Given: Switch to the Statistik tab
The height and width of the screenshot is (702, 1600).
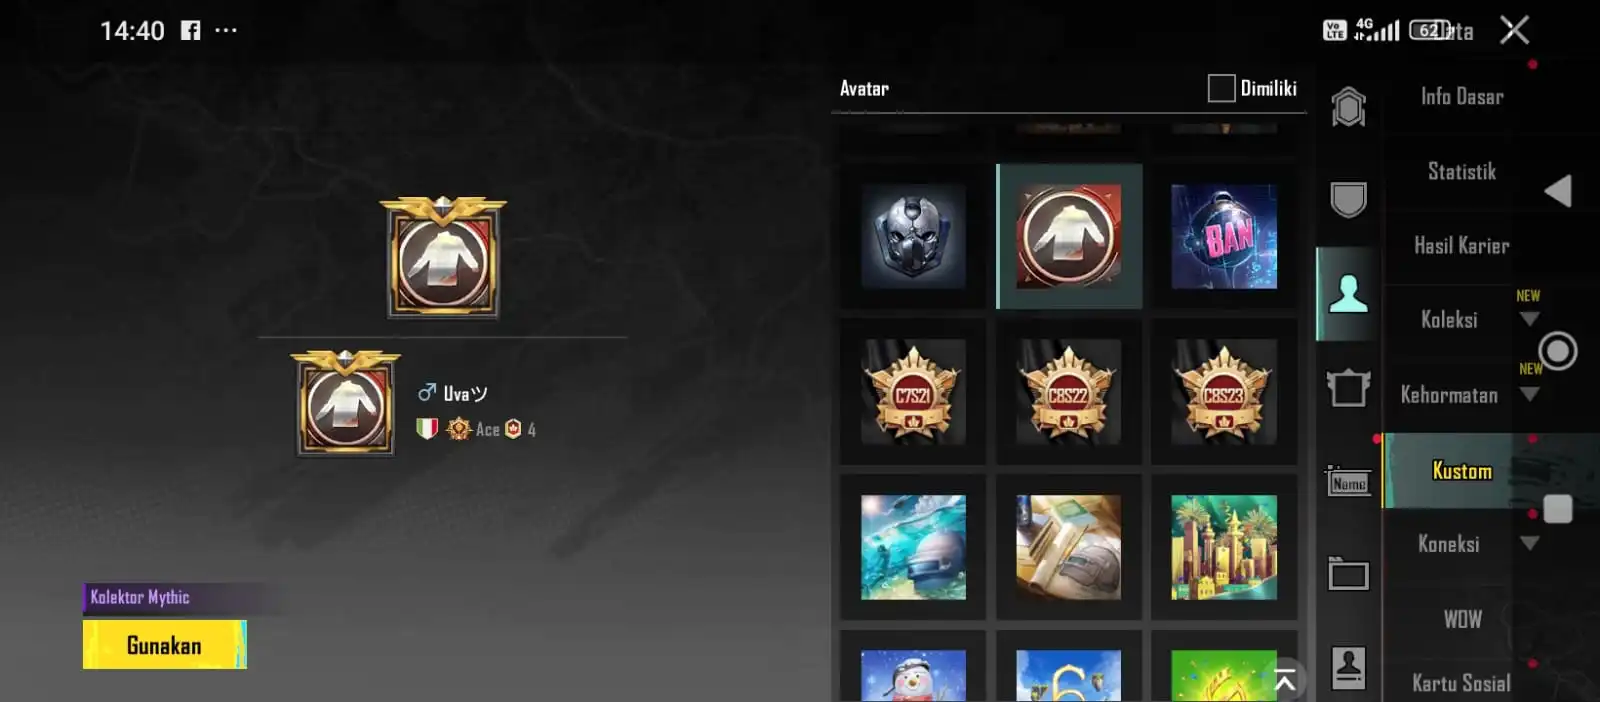Looking at the screenshot, I should click(1461, 172).
